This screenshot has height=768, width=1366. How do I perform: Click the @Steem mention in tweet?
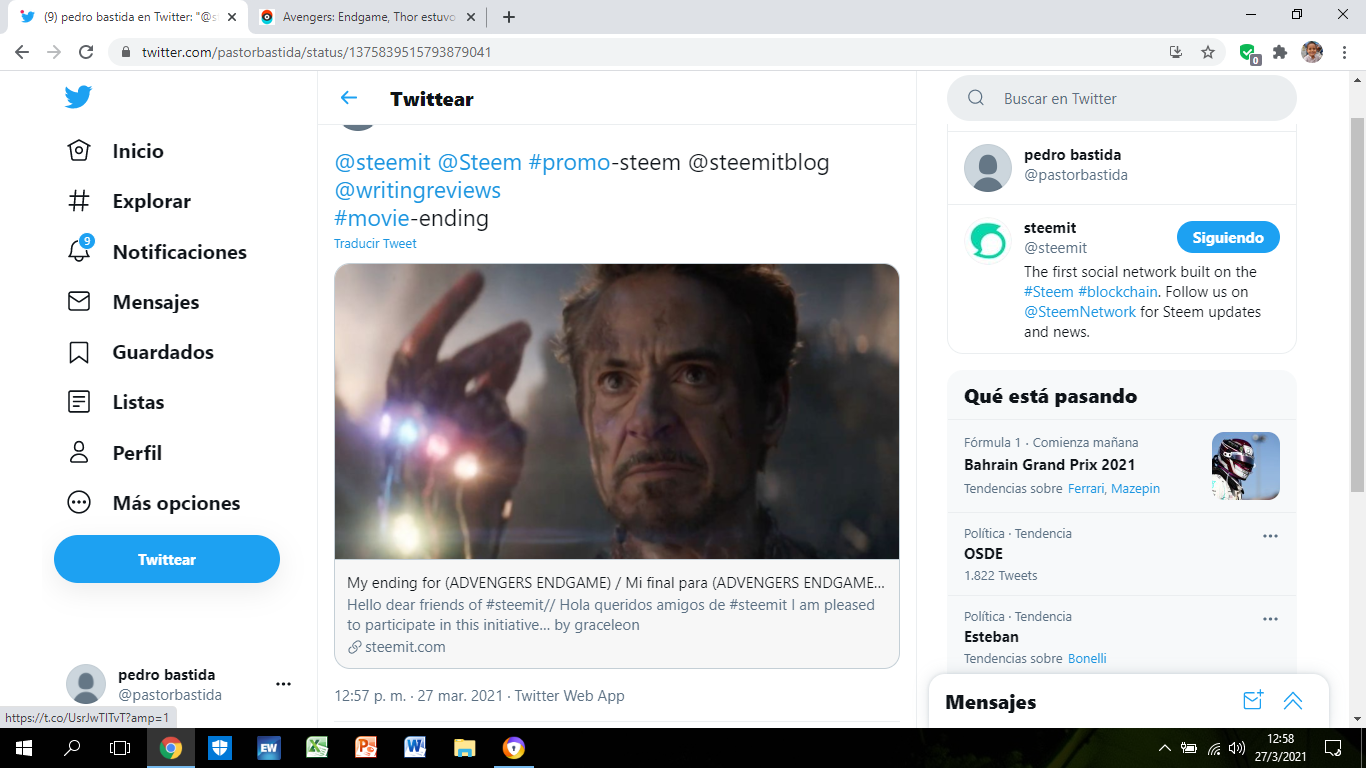tap(480, 162)
